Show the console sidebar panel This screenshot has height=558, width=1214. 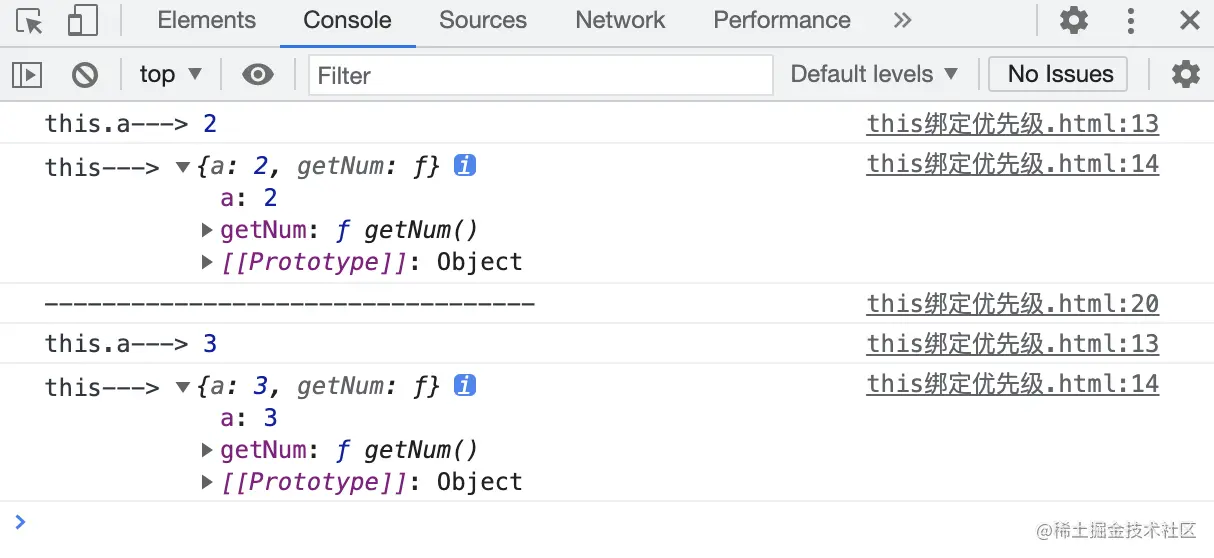[27, 74]
